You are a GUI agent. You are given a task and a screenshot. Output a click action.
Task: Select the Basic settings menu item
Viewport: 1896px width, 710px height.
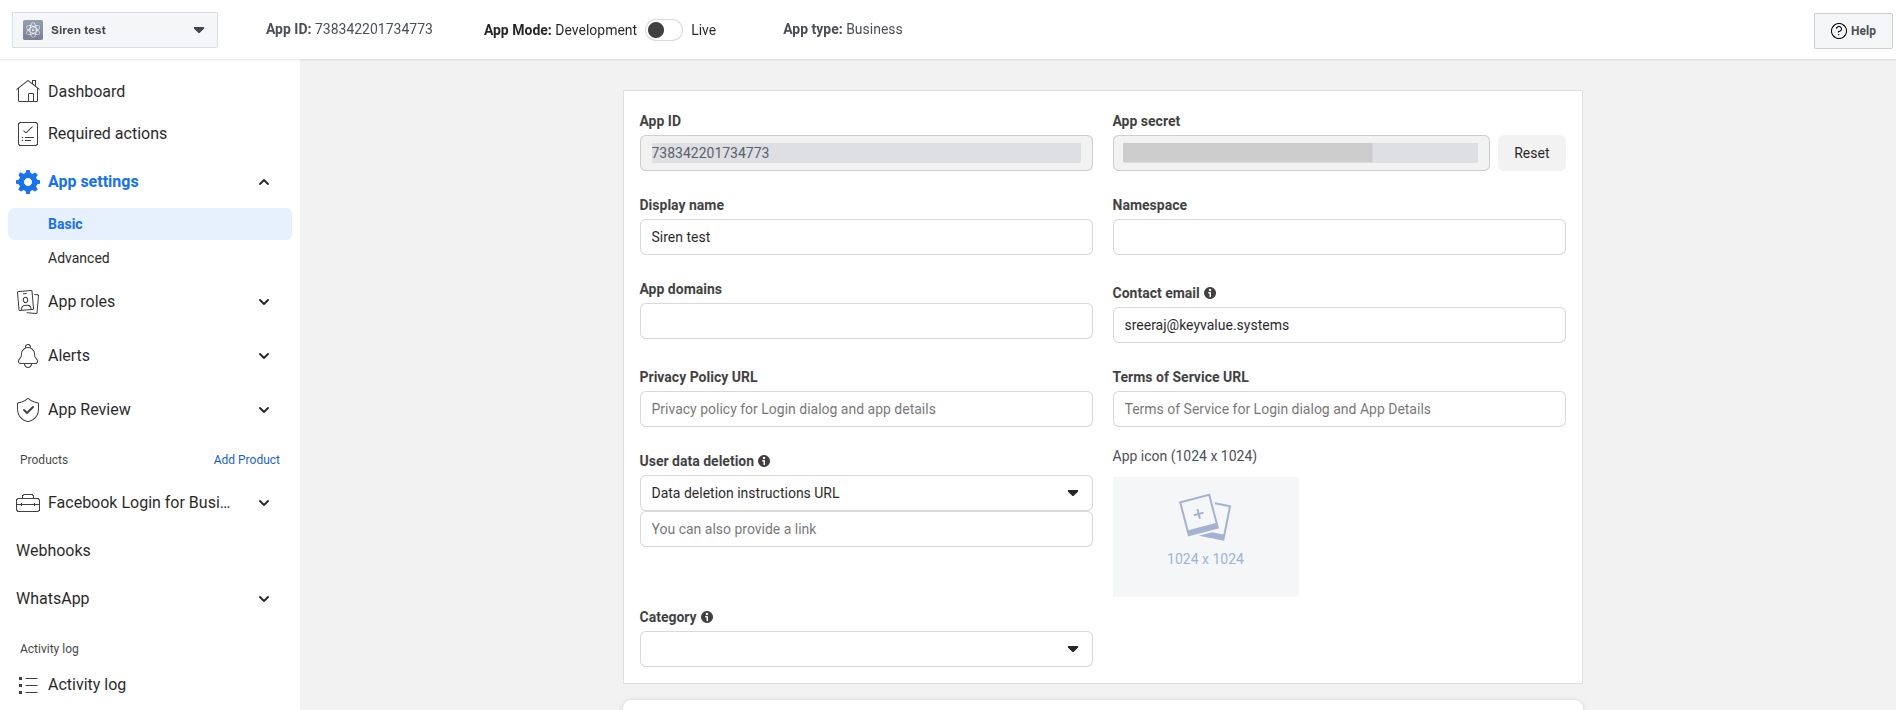click(150, 224)
